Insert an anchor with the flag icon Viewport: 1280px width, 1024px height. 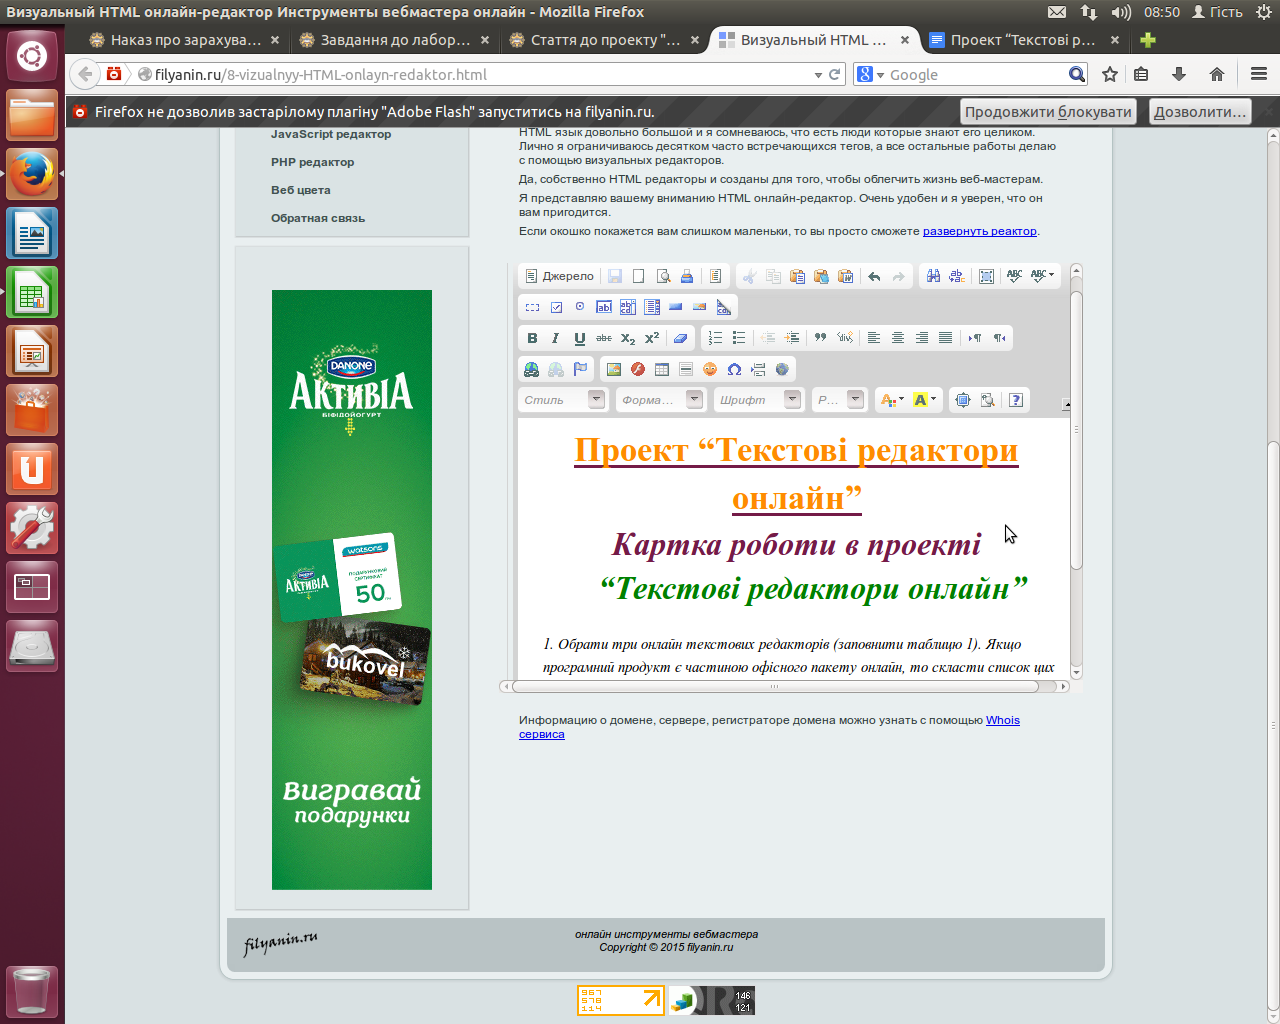click(x=580, y=369)
